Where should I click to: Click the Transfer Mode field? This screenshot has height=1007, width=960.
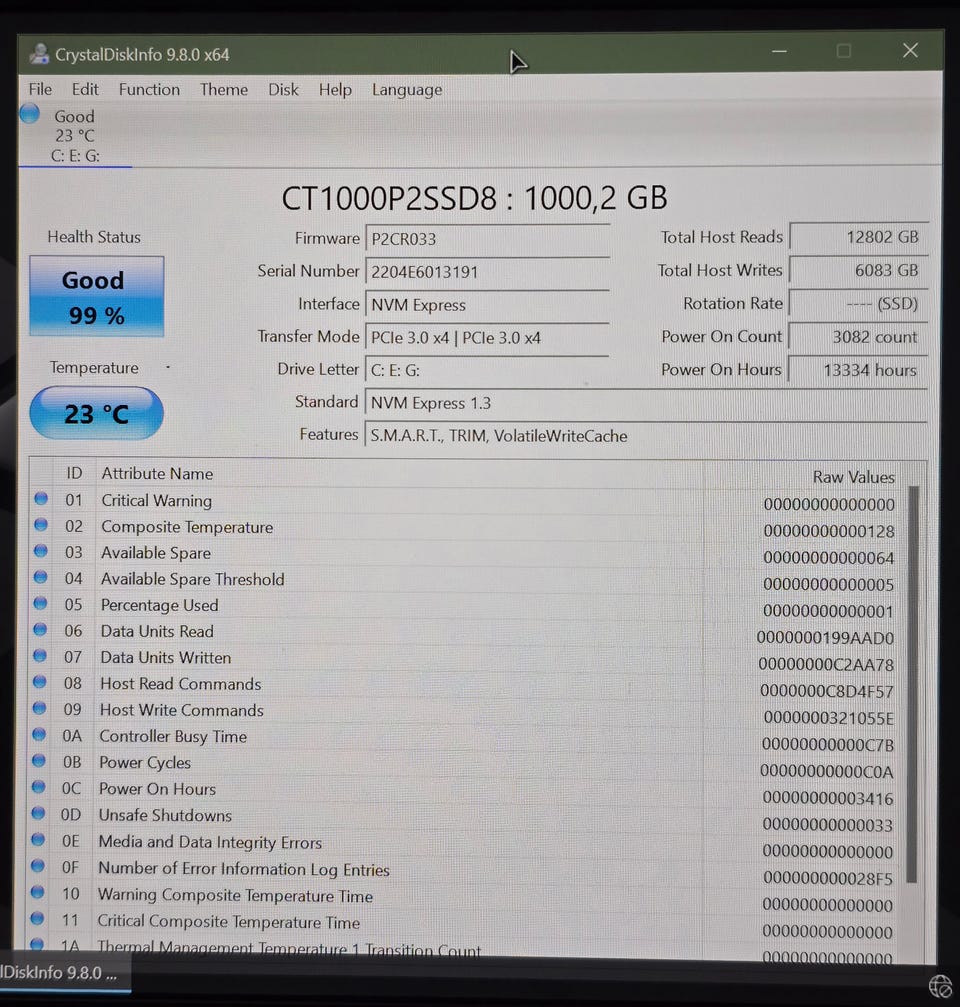click(487, 337)
